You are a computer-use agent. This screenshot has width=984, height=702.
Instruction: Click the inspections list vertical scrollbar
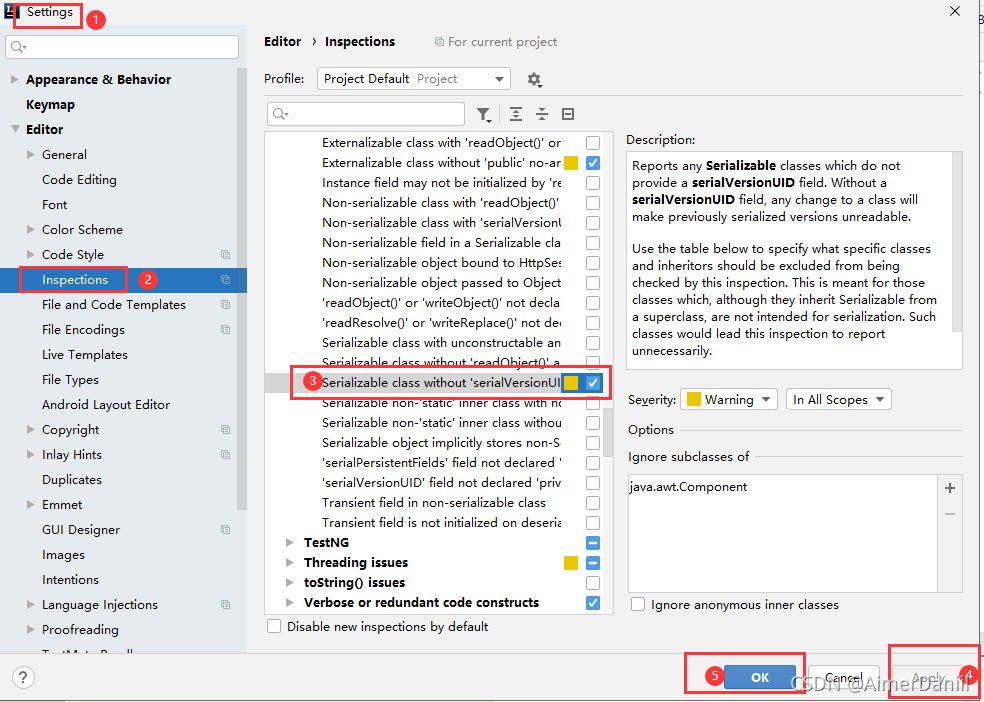607,433
